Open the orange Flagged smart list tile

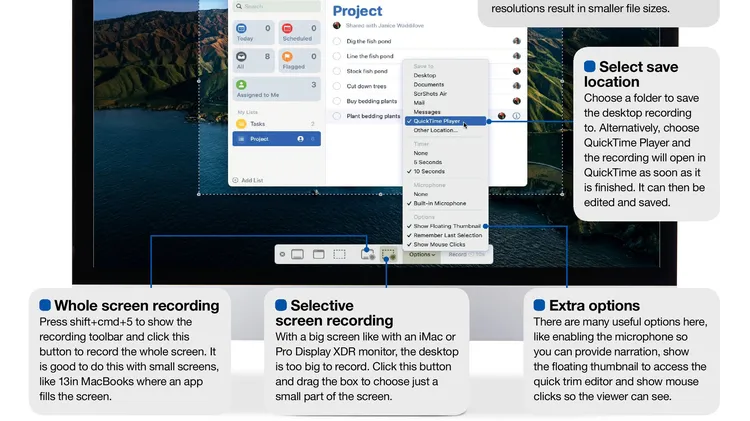tap(300, 61)
